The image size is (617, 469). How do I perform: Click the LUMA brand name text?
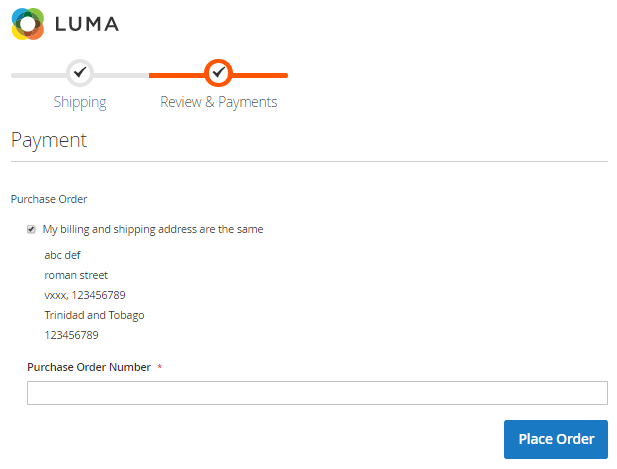point(87,24)
